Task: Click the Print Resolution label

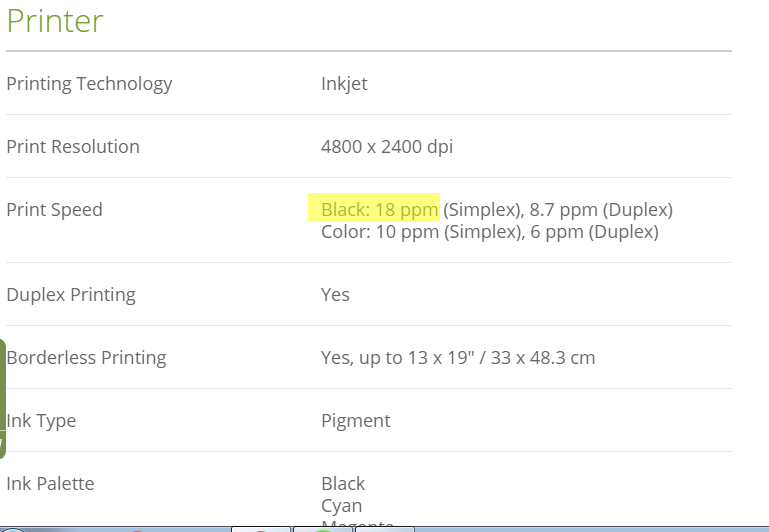Action: point(73,147)
